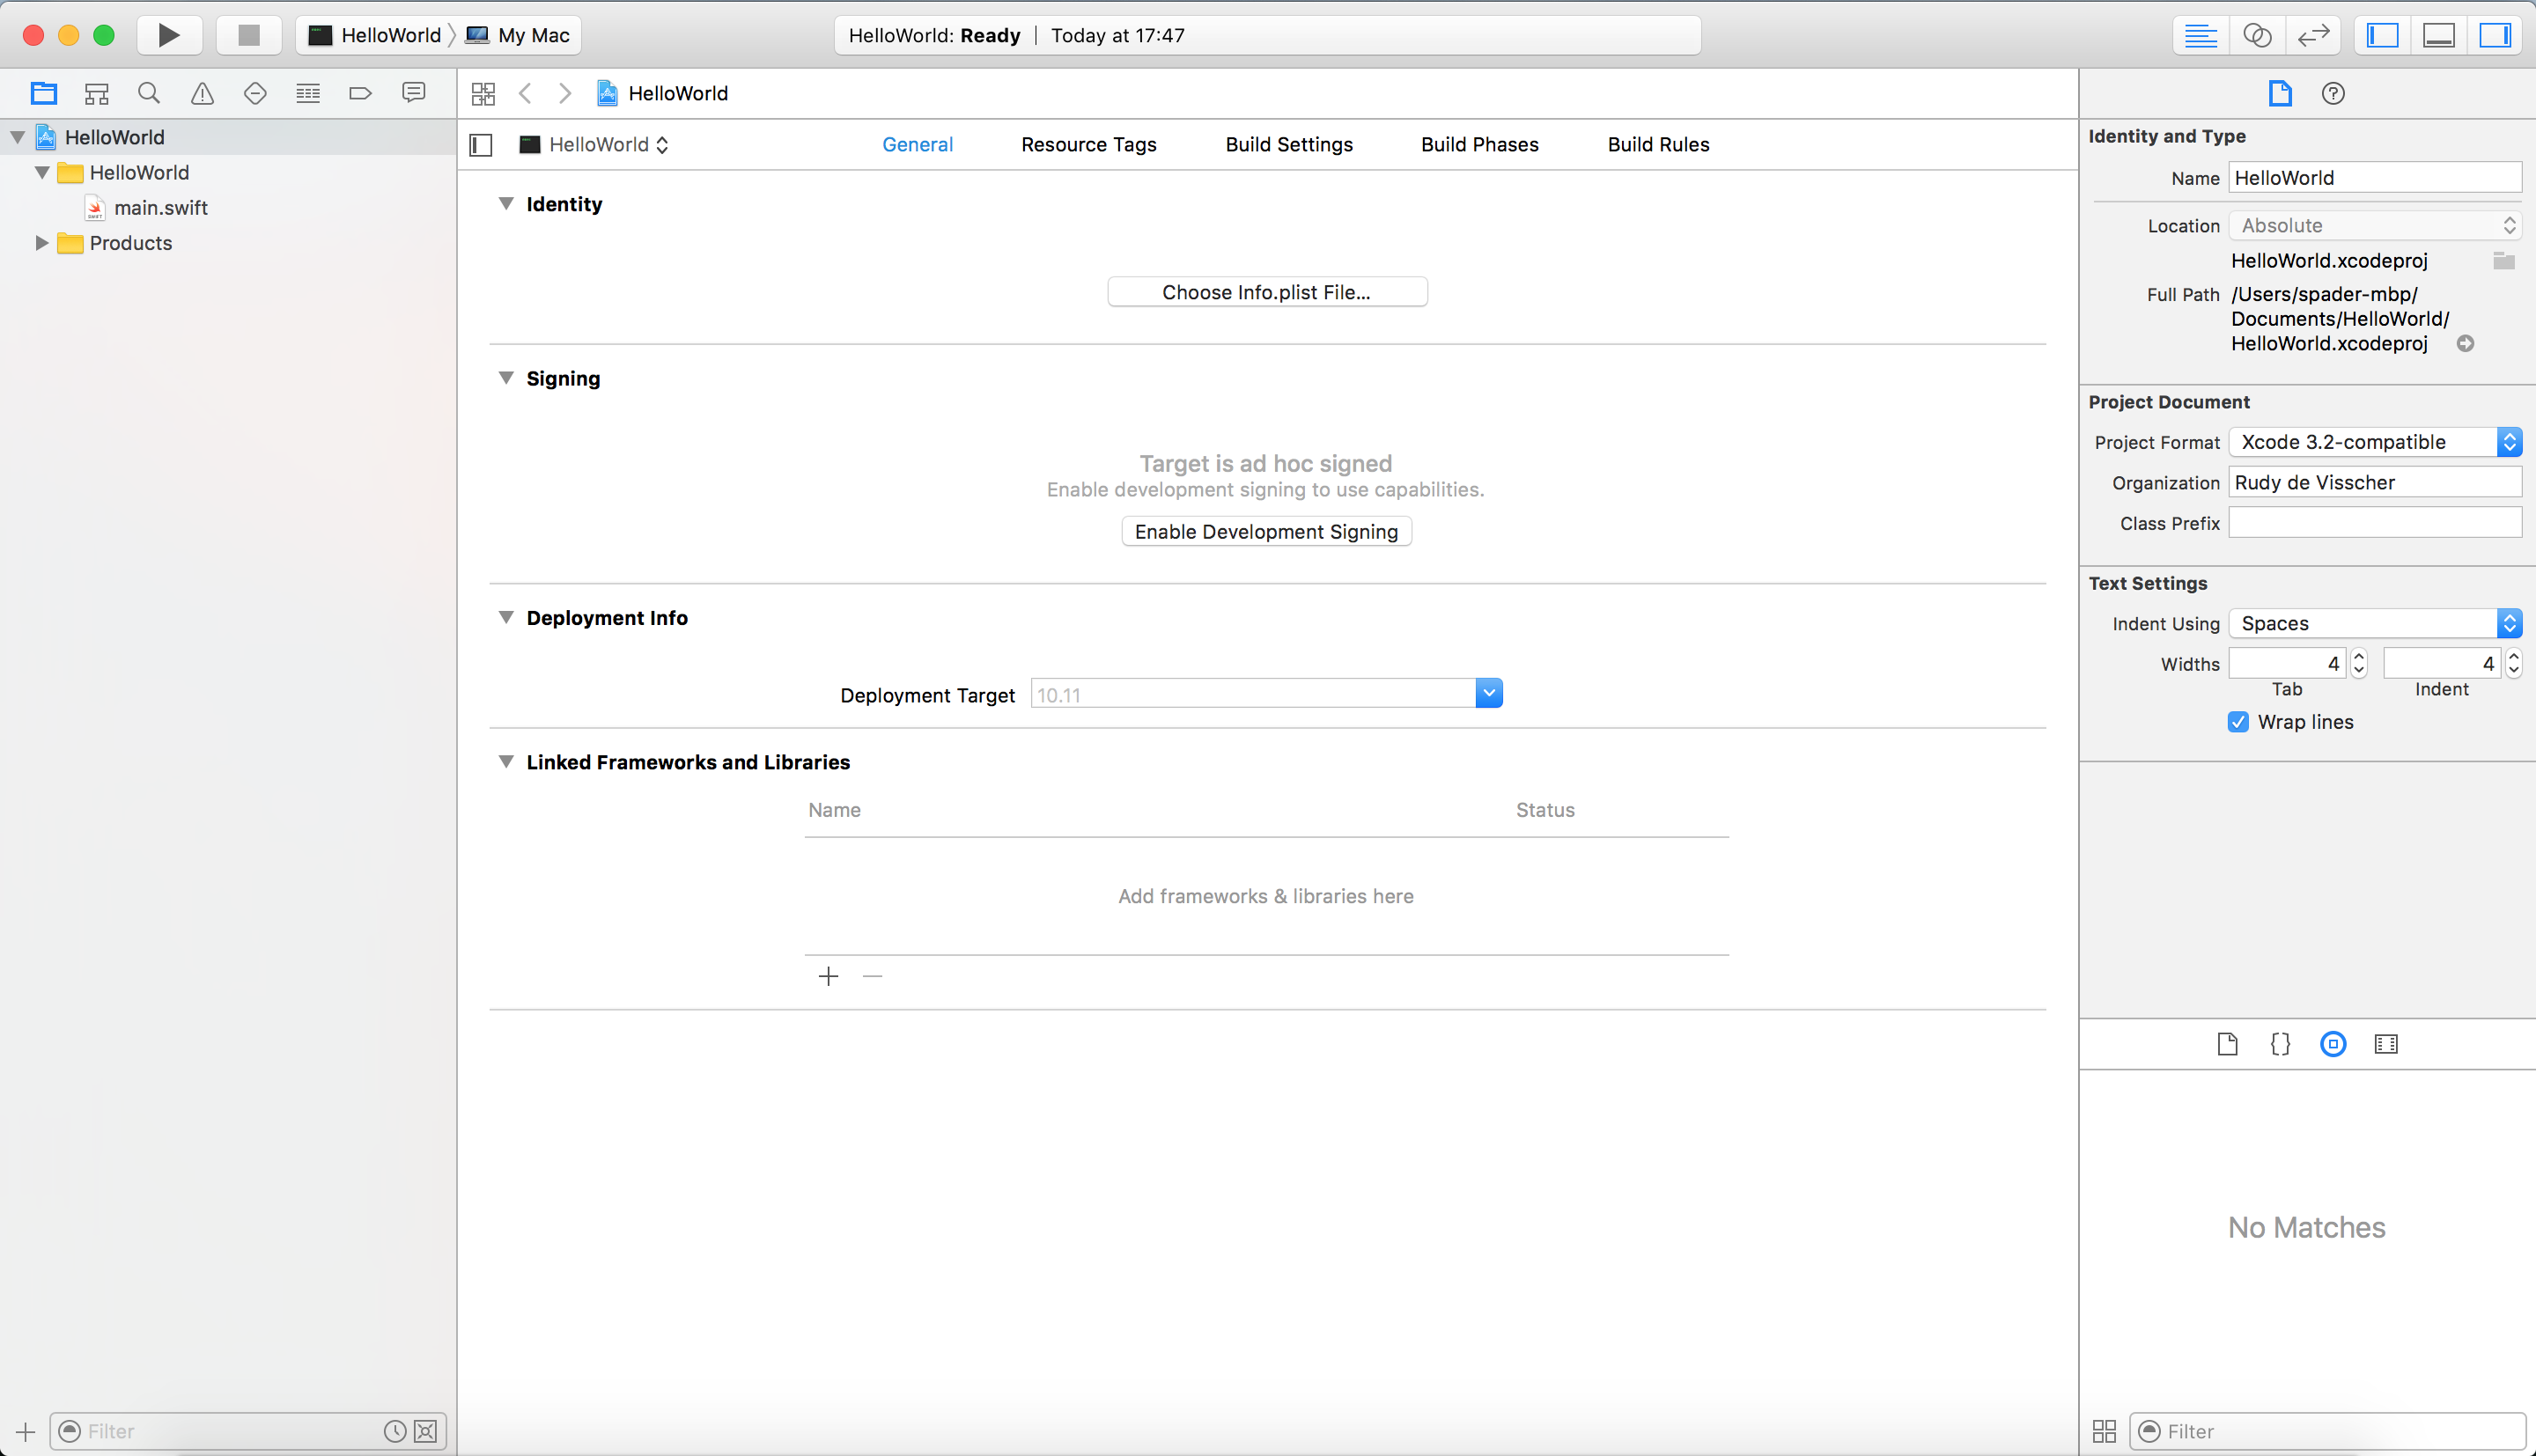Open the Location dropdown
Screen dimensions: 2536x1456
click(x=2375, y=225)
